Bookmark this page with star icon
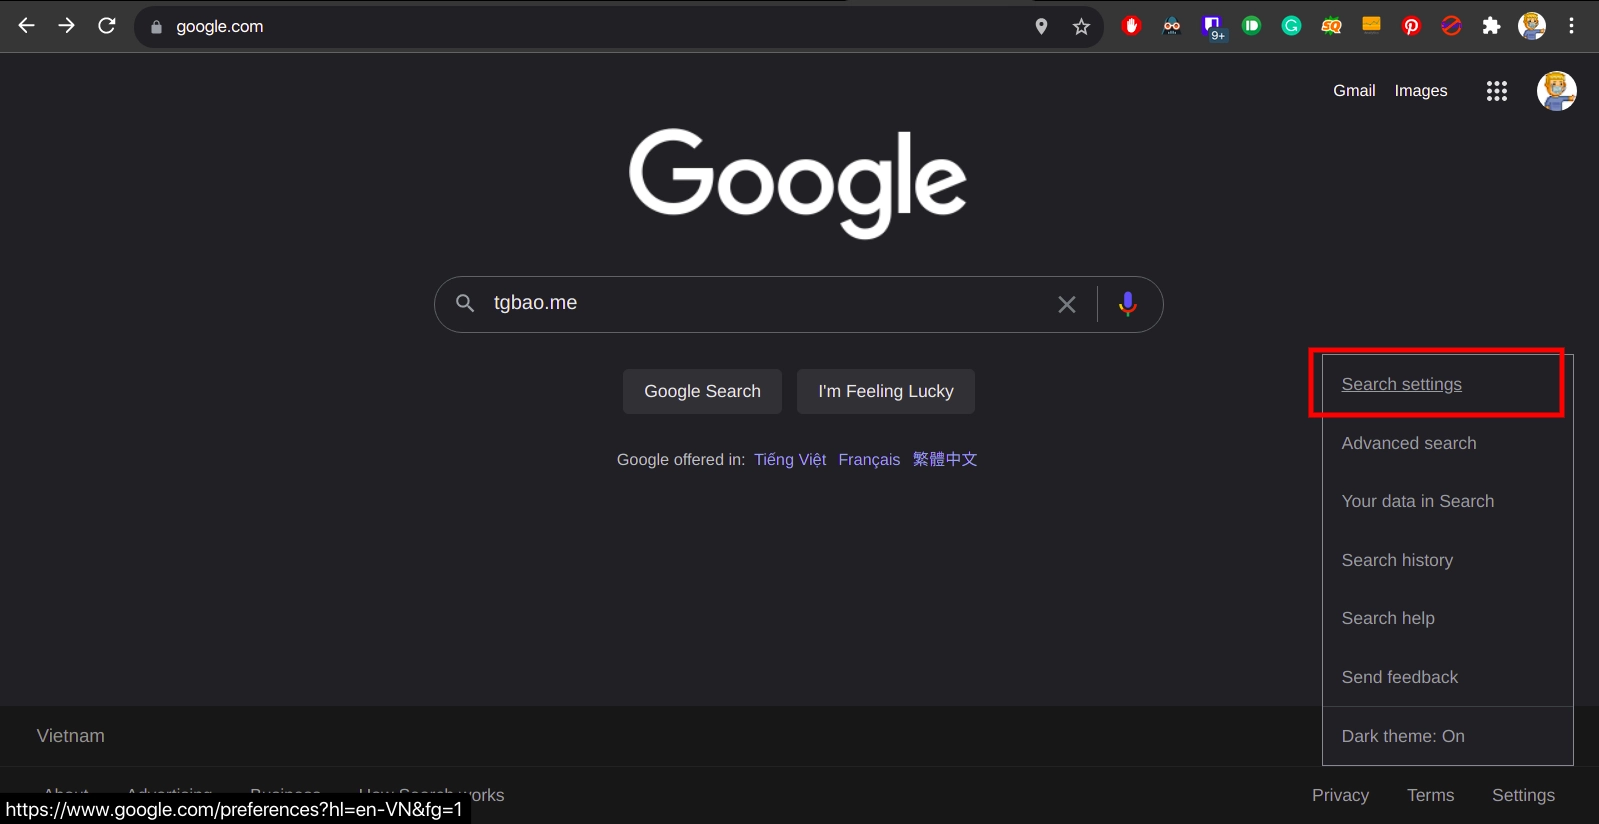This screenshot has width=1599, height=824. (1081, 27)
